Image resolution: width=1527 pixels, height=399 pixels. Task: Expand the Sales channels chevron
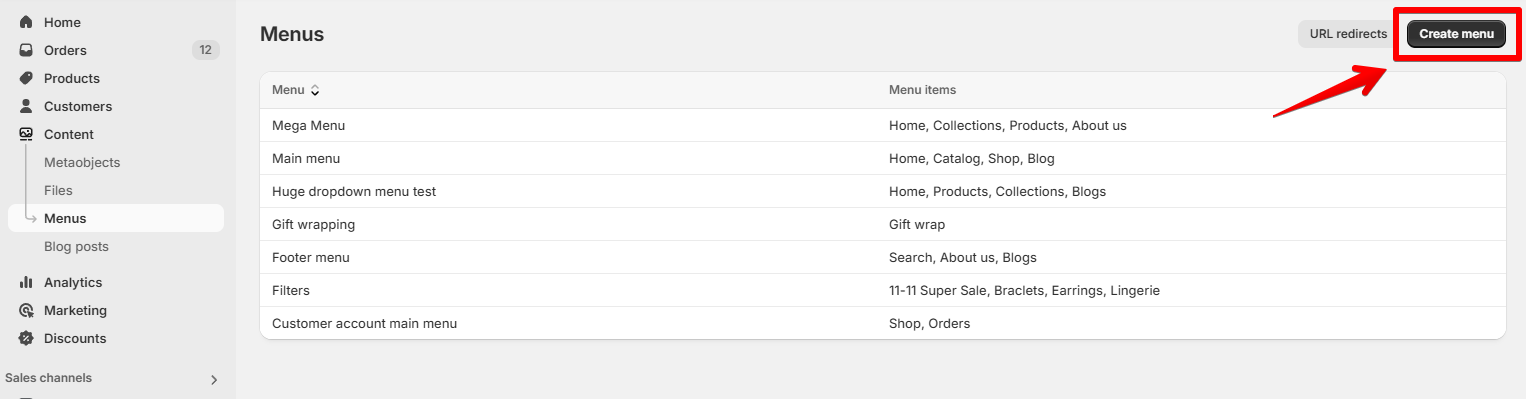coord(213,380)
